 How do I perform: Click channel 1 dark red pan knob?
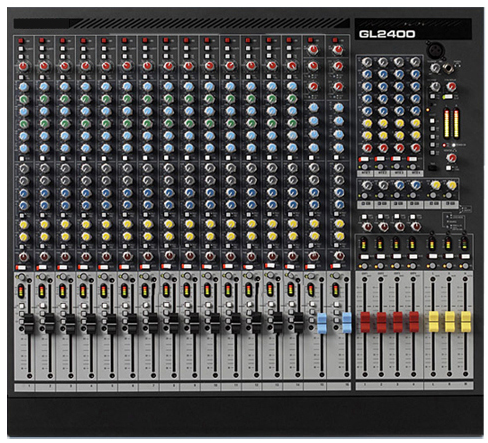pos(23,257)
